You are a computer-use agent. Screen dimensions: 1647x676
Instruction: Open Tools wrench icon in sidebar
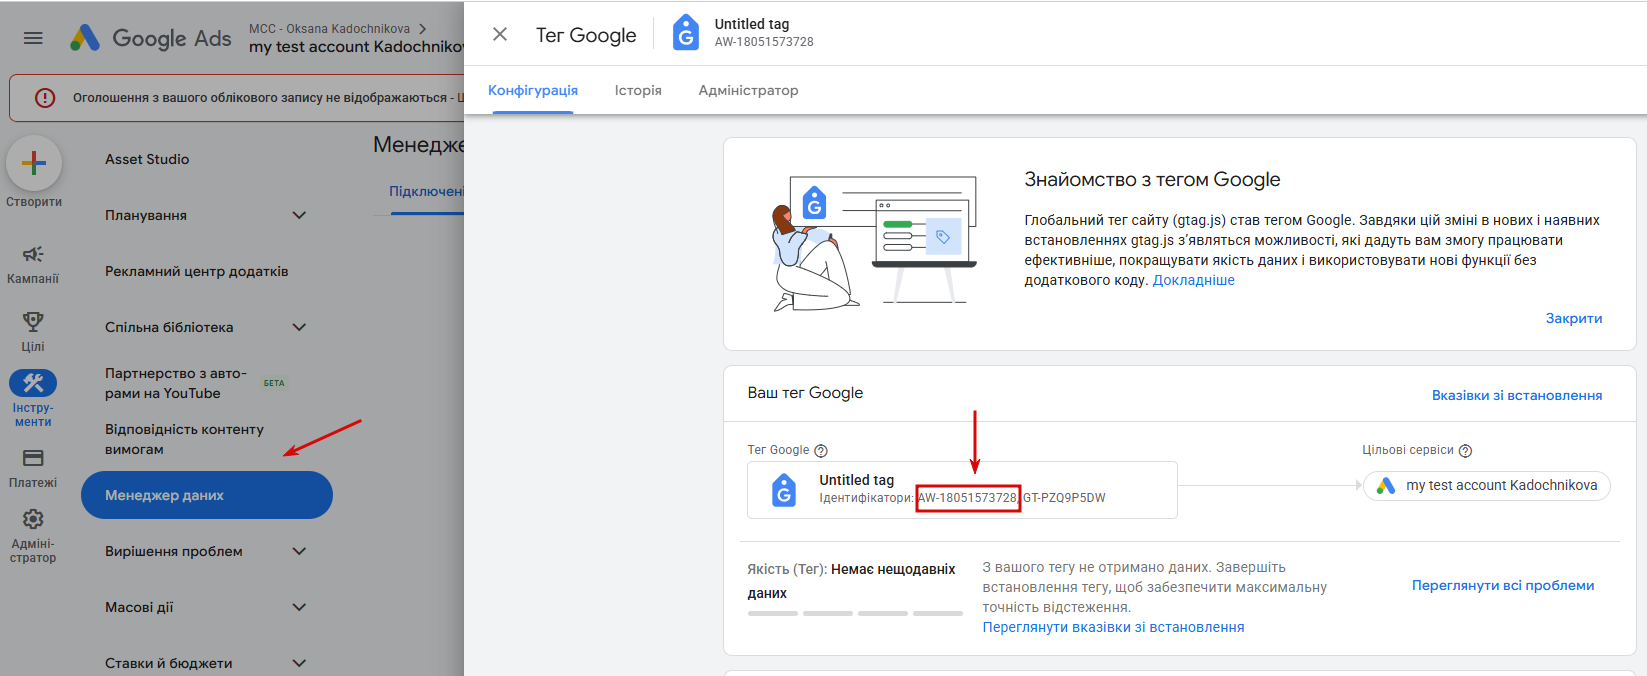[33, 383]
